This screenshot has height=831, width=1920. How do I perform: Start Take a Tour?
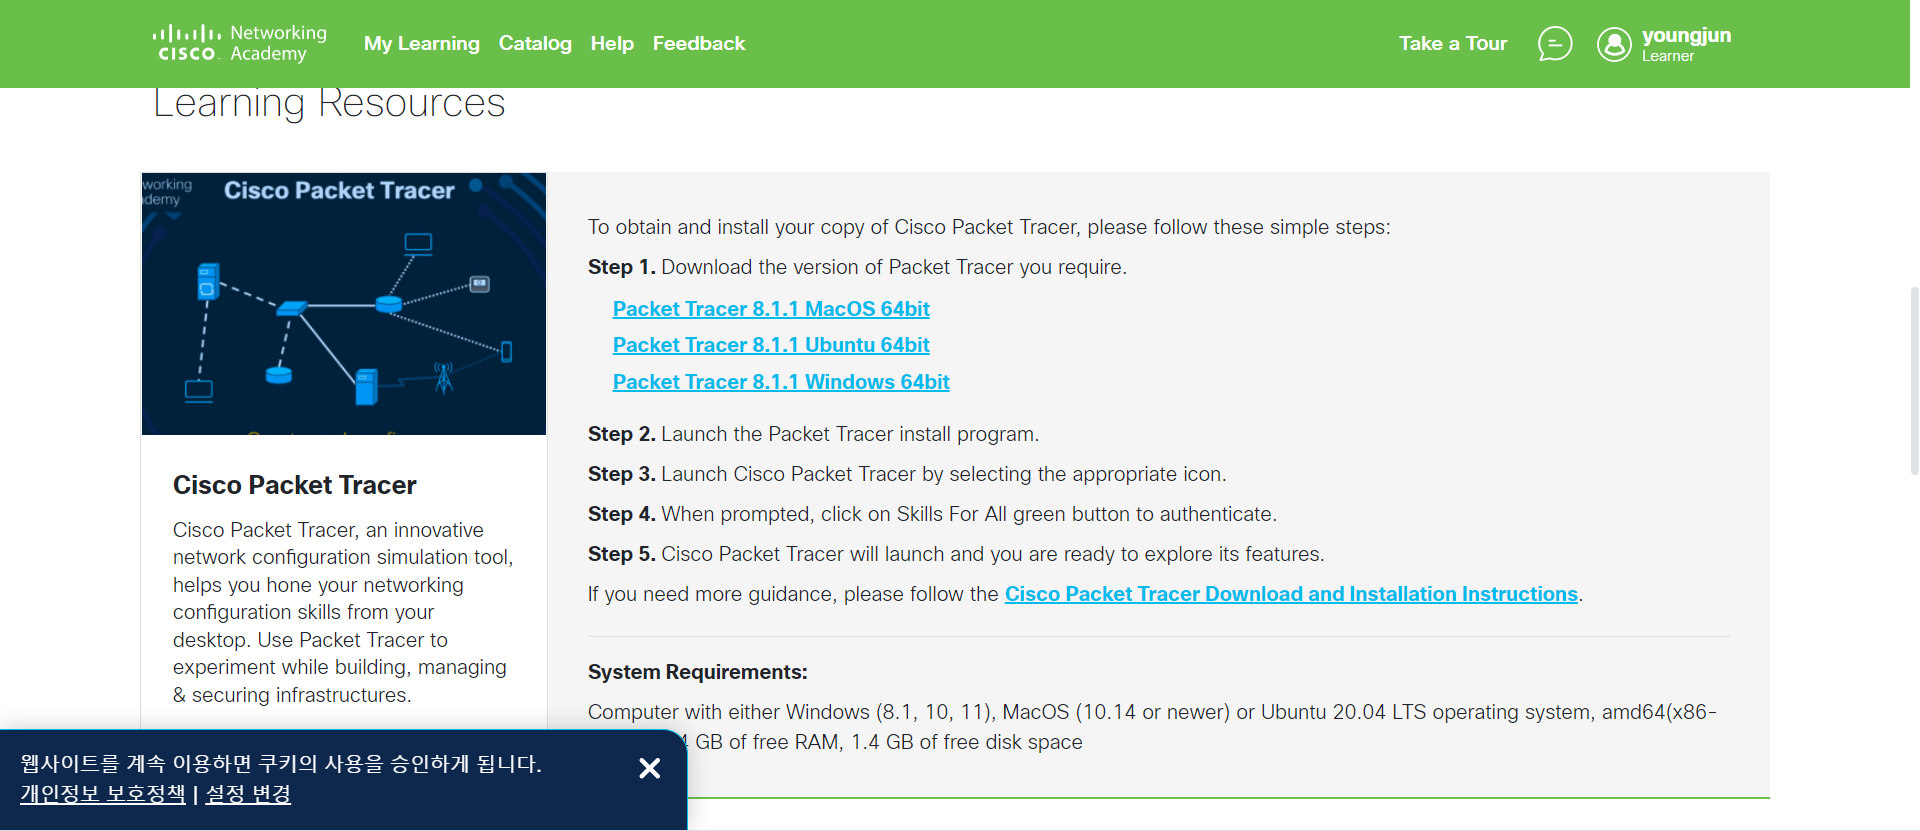click(1453, 44)
